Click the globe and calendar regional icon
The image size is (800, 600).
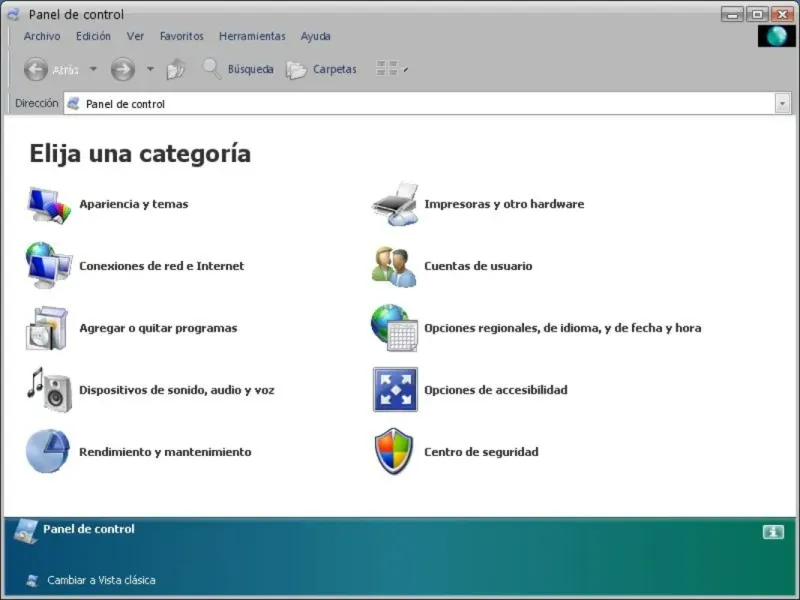tap(394, 328)
